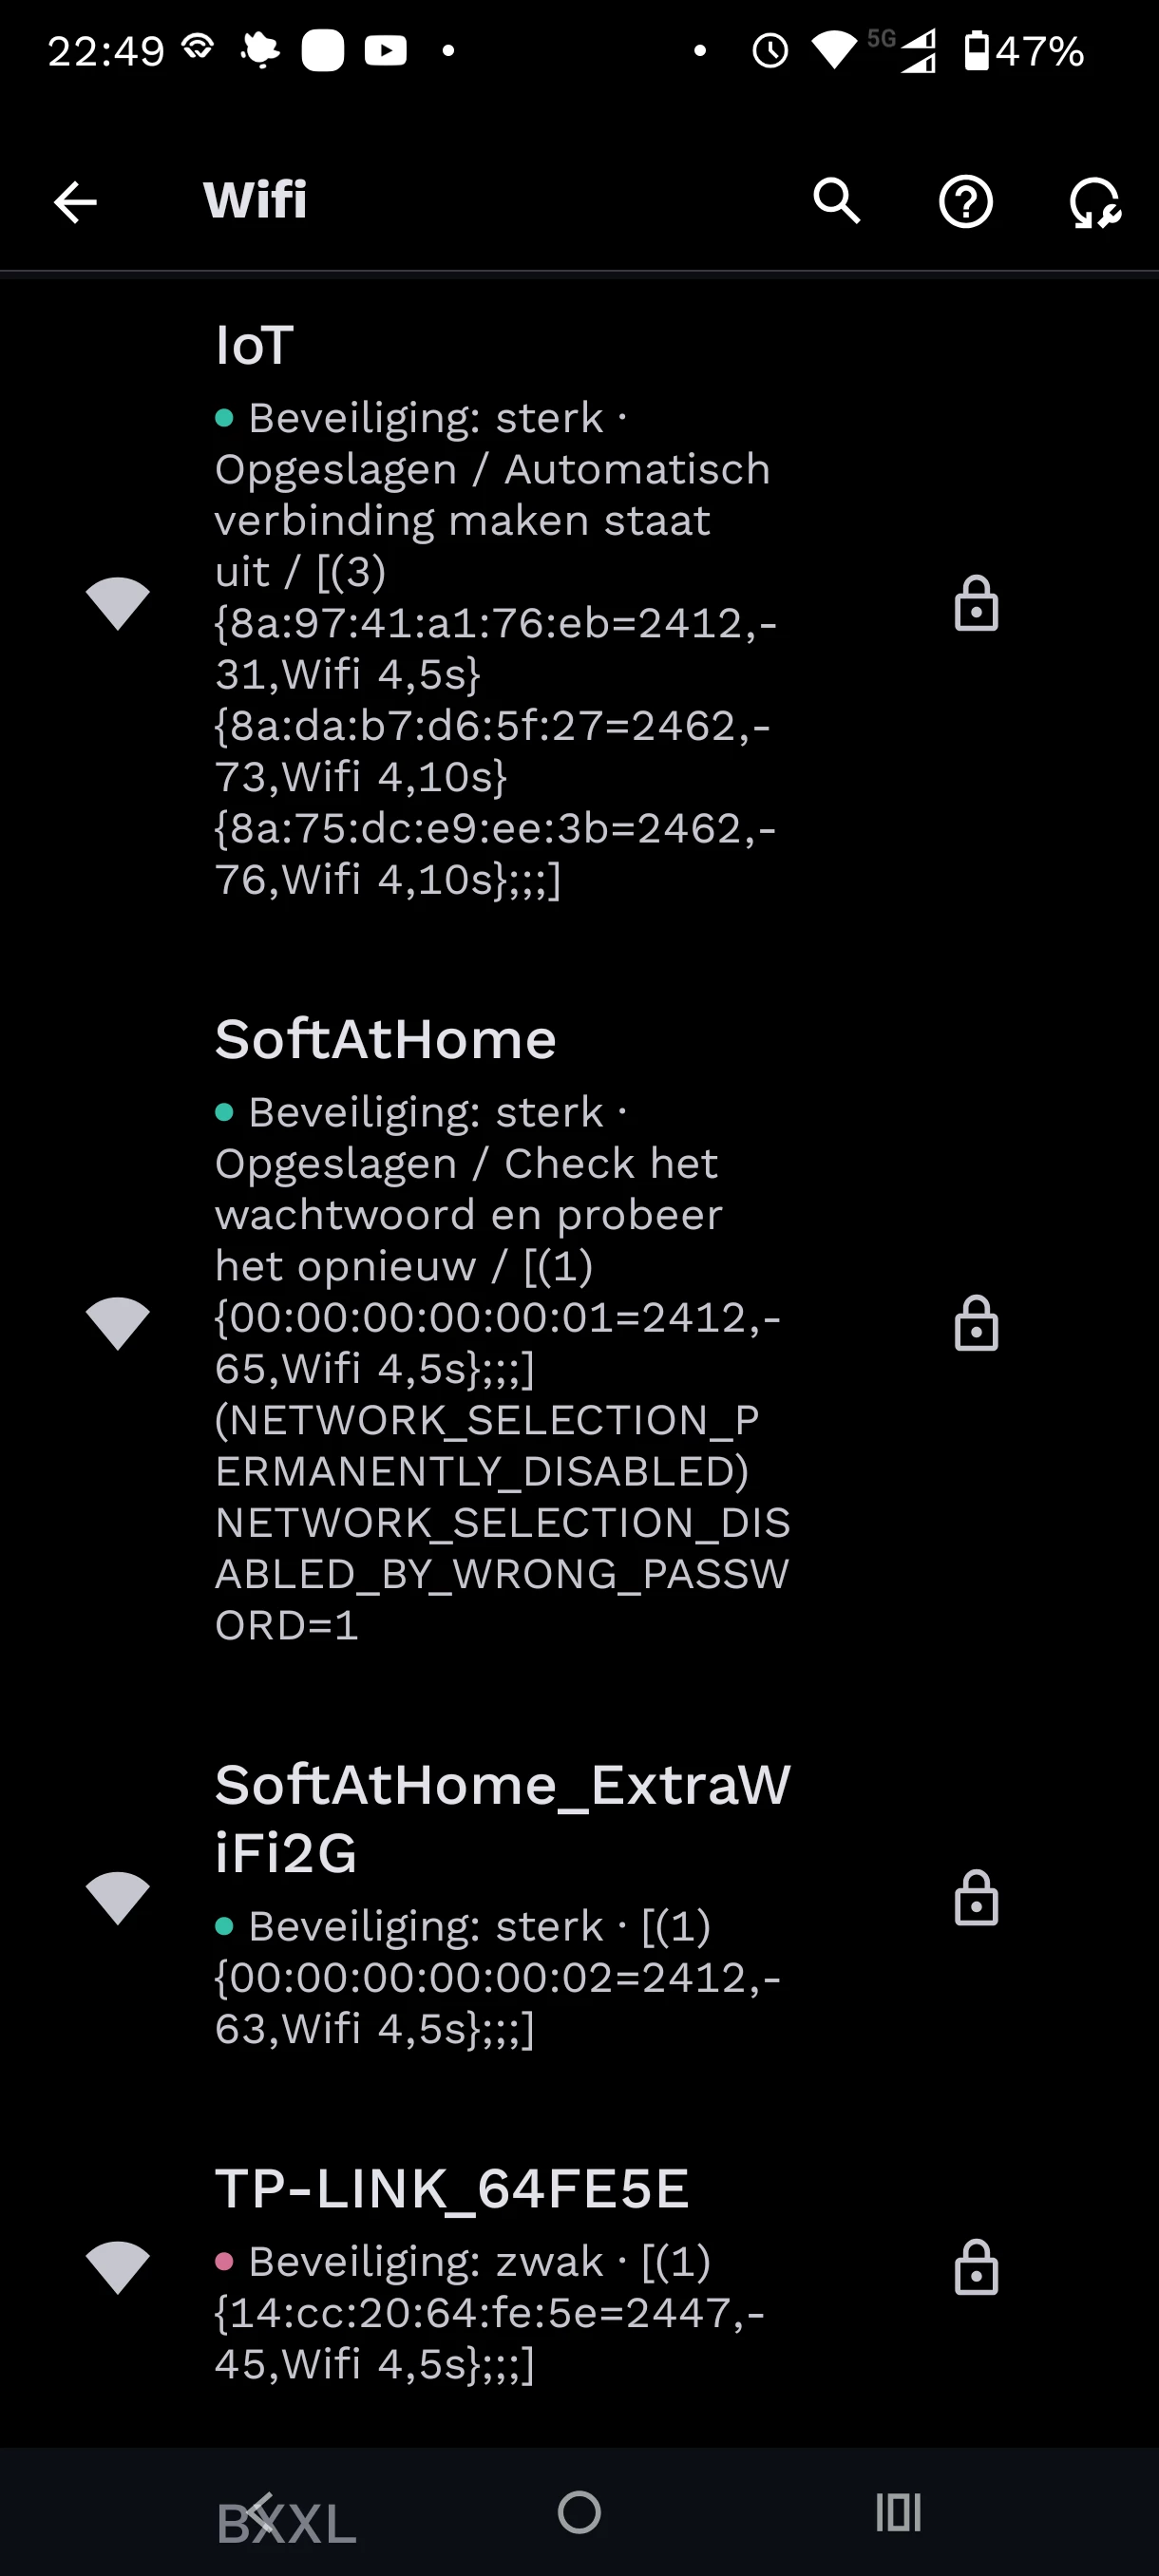Tap the lock icon beside SoftAtHome

(x=976, y=1324)
